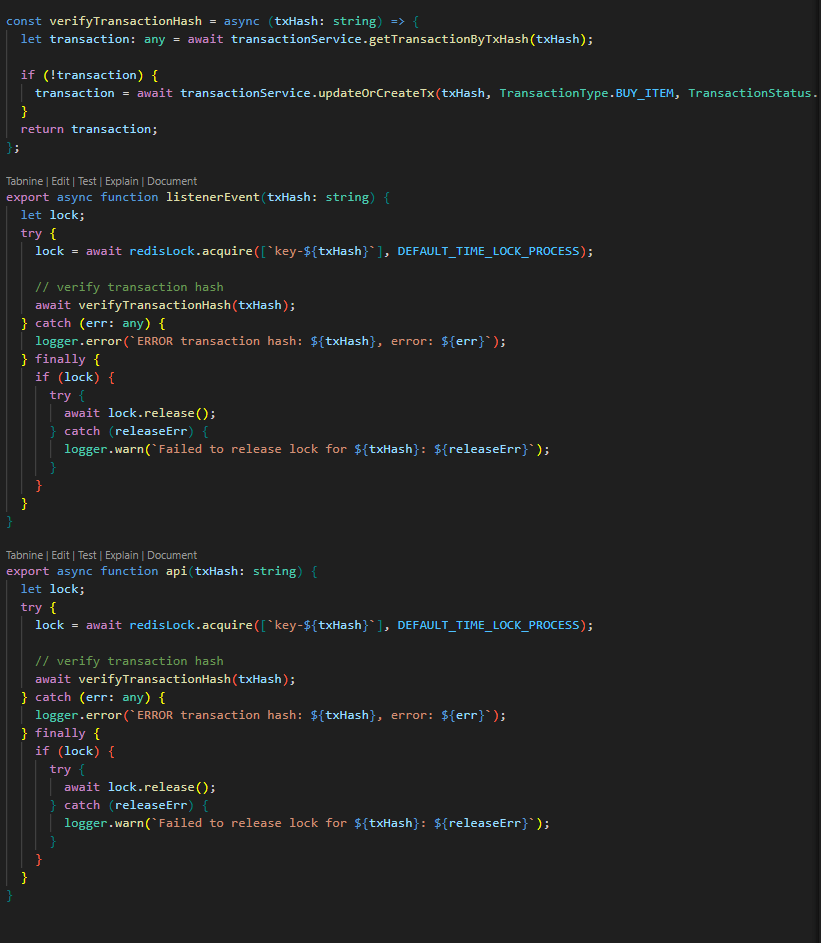Click 'let lock;' in listenerEvent function
Image resolution: width=821 pixels, height=943 pixels.
(53, 215)
